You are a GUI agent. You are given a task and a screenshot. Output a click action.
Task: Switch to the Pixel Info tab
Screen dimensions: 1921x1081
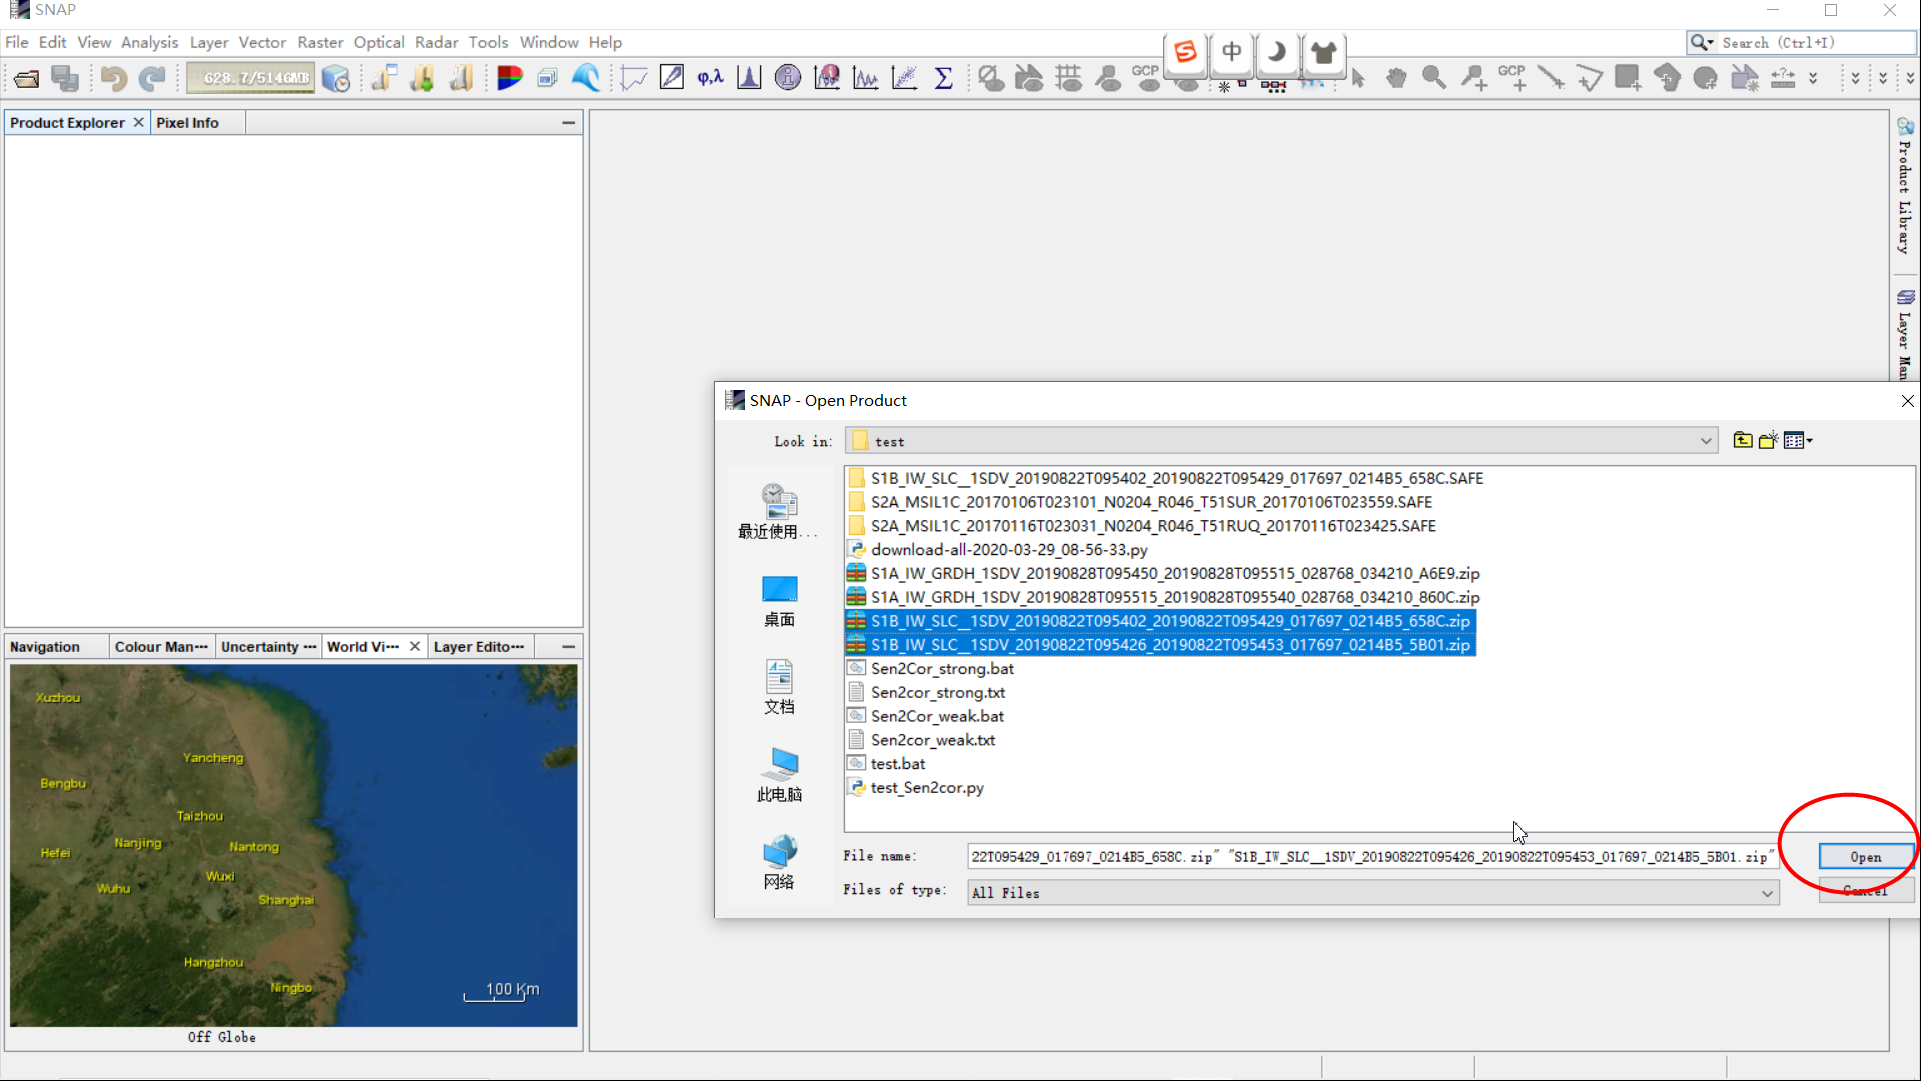coord(187,122)
